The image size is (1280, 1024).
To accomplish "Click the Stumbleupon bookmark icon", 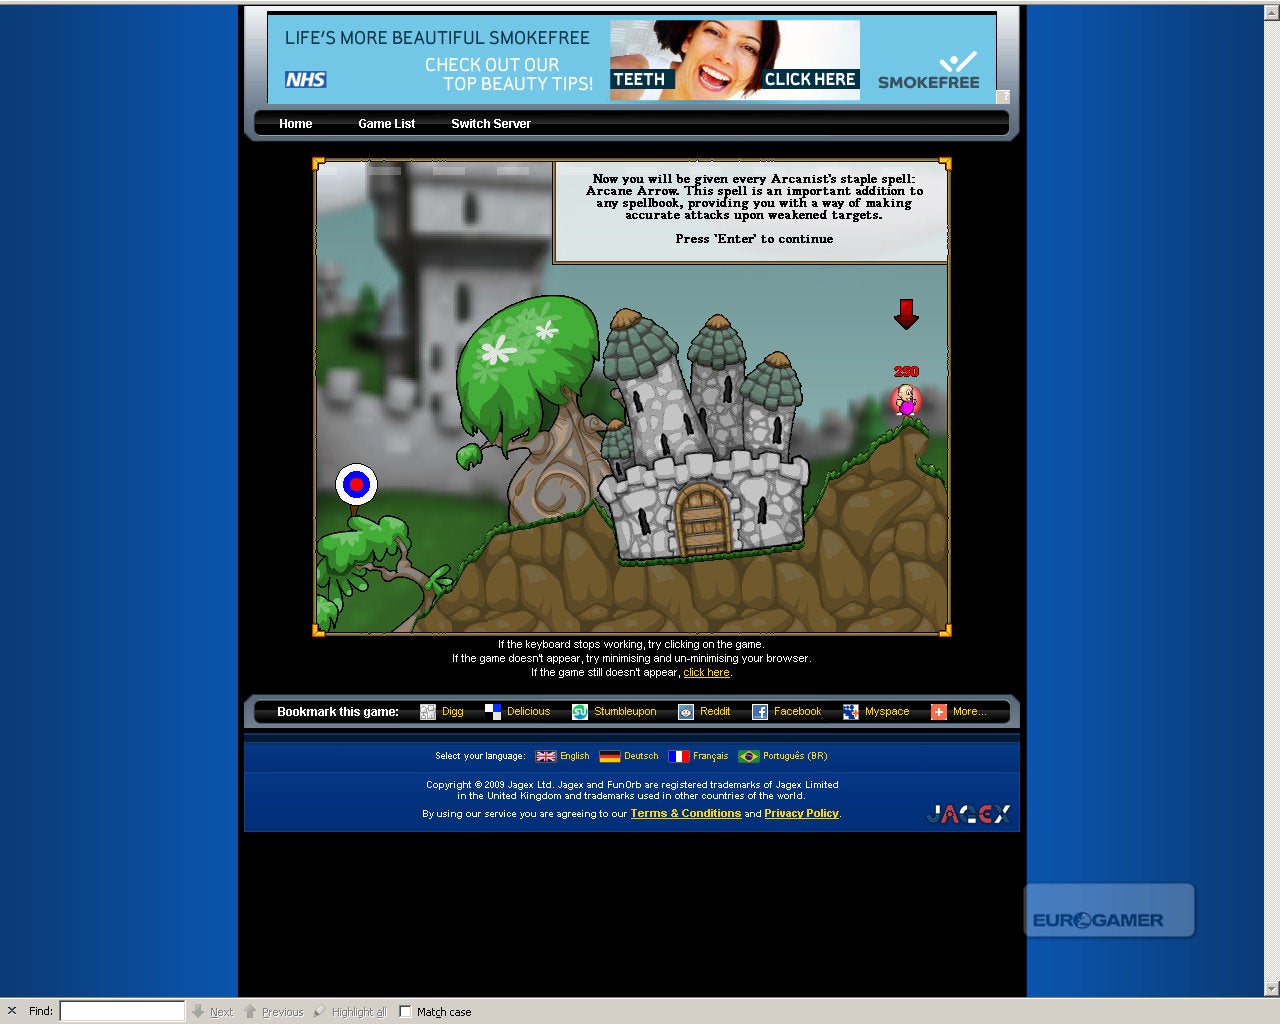I will coord(580,712).
